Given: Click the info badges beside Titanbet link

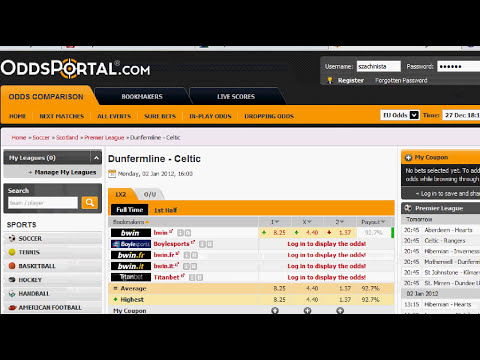Looking at the screenshot, I should coord(196,277).
